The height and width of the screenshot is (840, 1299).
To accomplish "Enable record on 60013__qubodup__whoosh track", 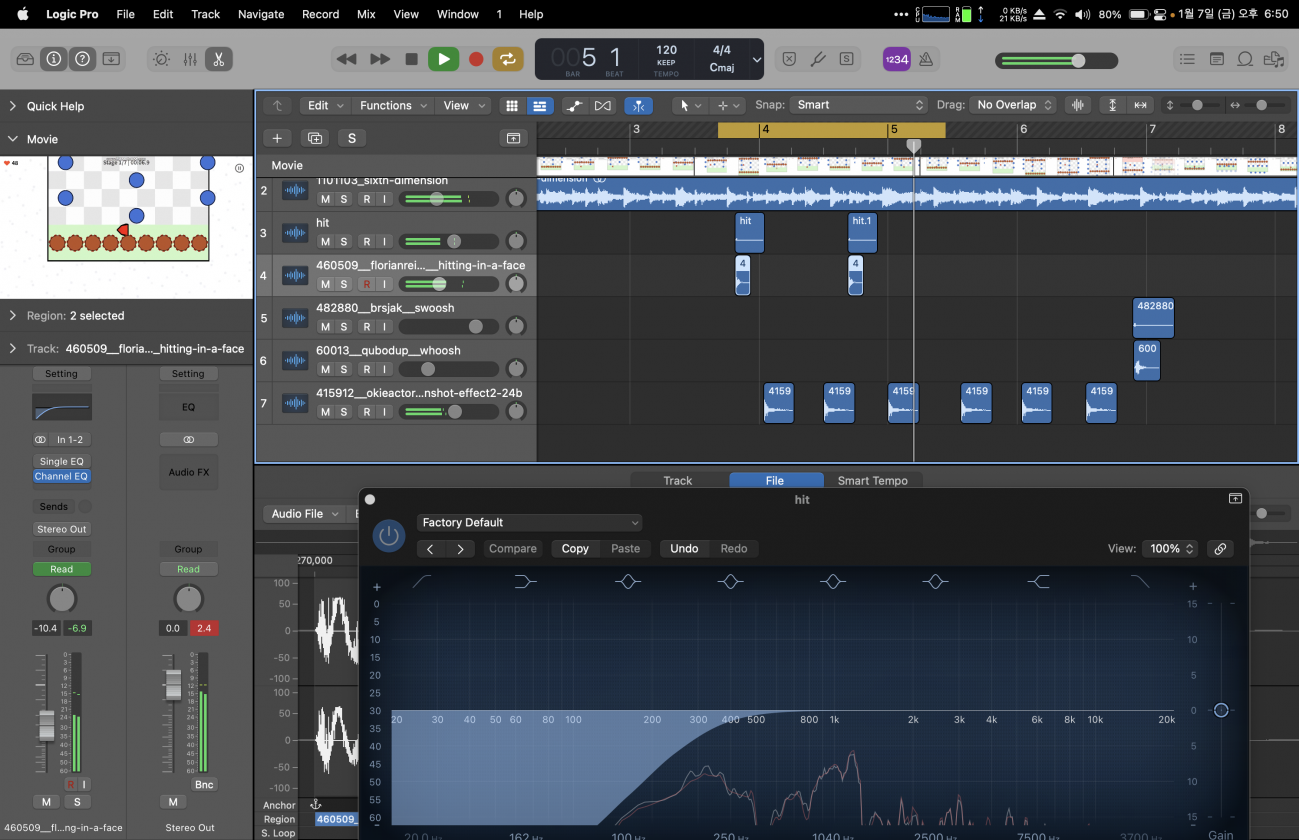I will 367,369.
